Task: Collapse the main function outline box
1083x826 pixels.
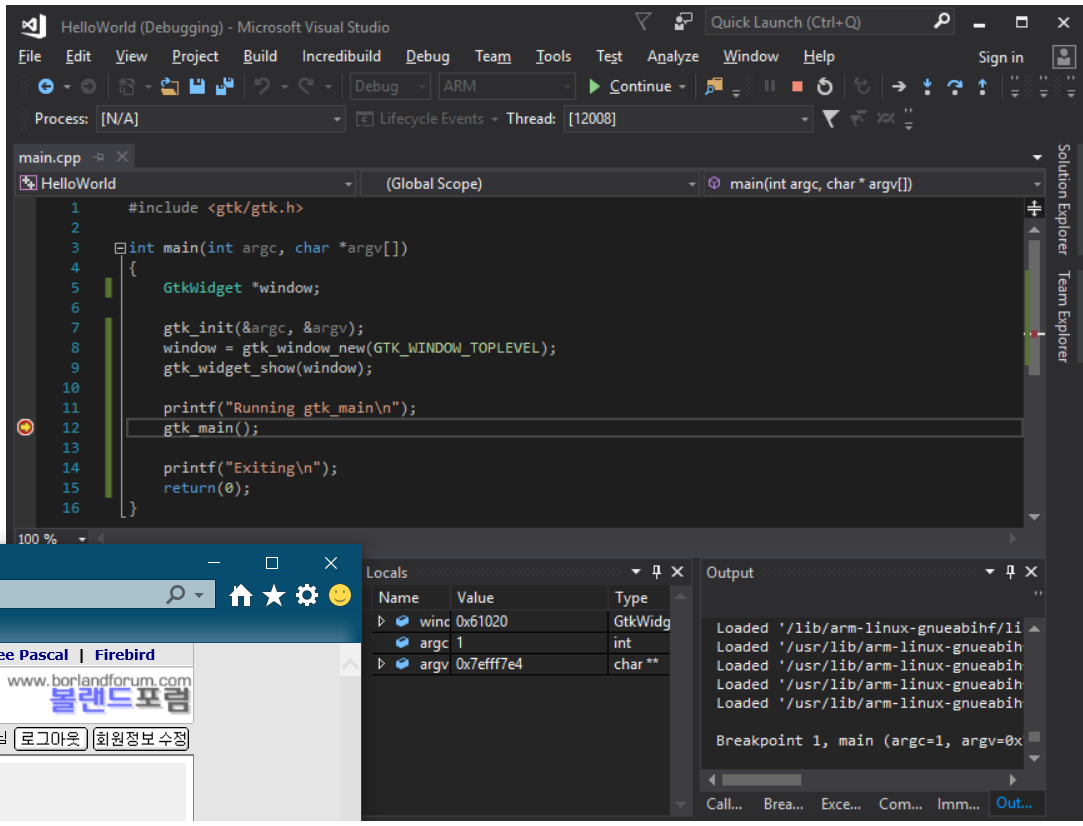Action: coord(120,248)
